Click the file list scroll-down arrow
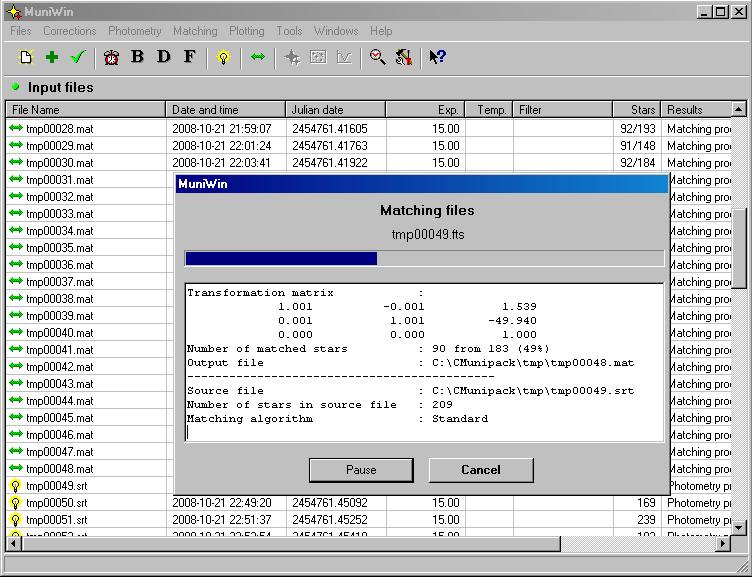Image resolution: width=752 pixels, height=577 pixels. 739,526
